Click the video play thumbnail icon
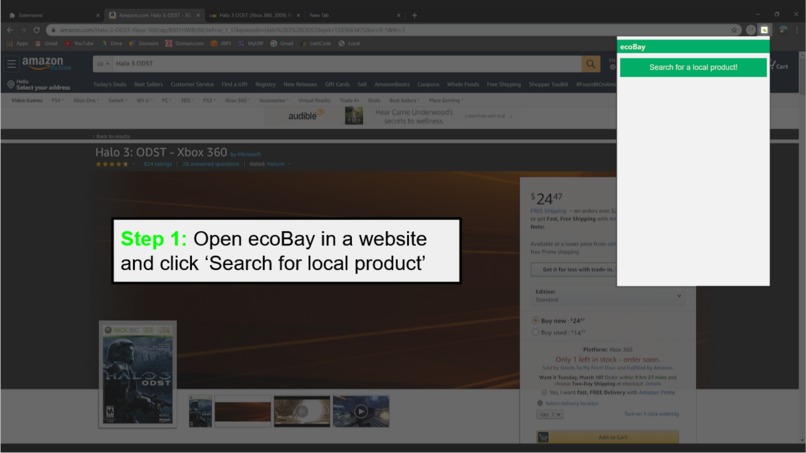This screenshot has width=806, height=453. point(361,411)
